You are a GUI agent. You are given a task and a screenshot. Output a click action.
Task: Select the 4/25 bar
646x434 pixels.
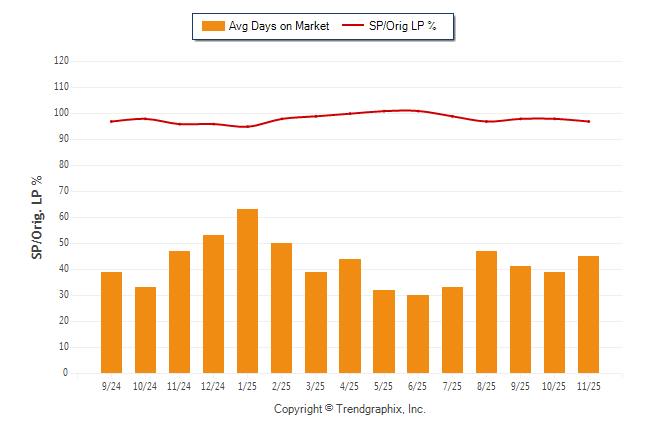(349, 316)
